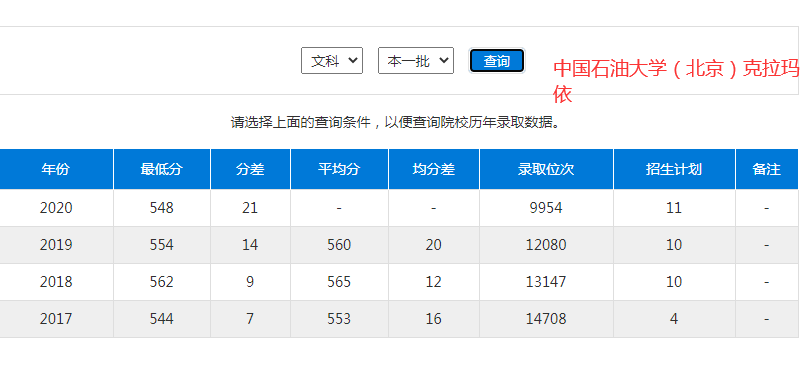This screenshot has height=372, width=811.
Task: Click the 招生计划 column header
Action: [674, 169]
